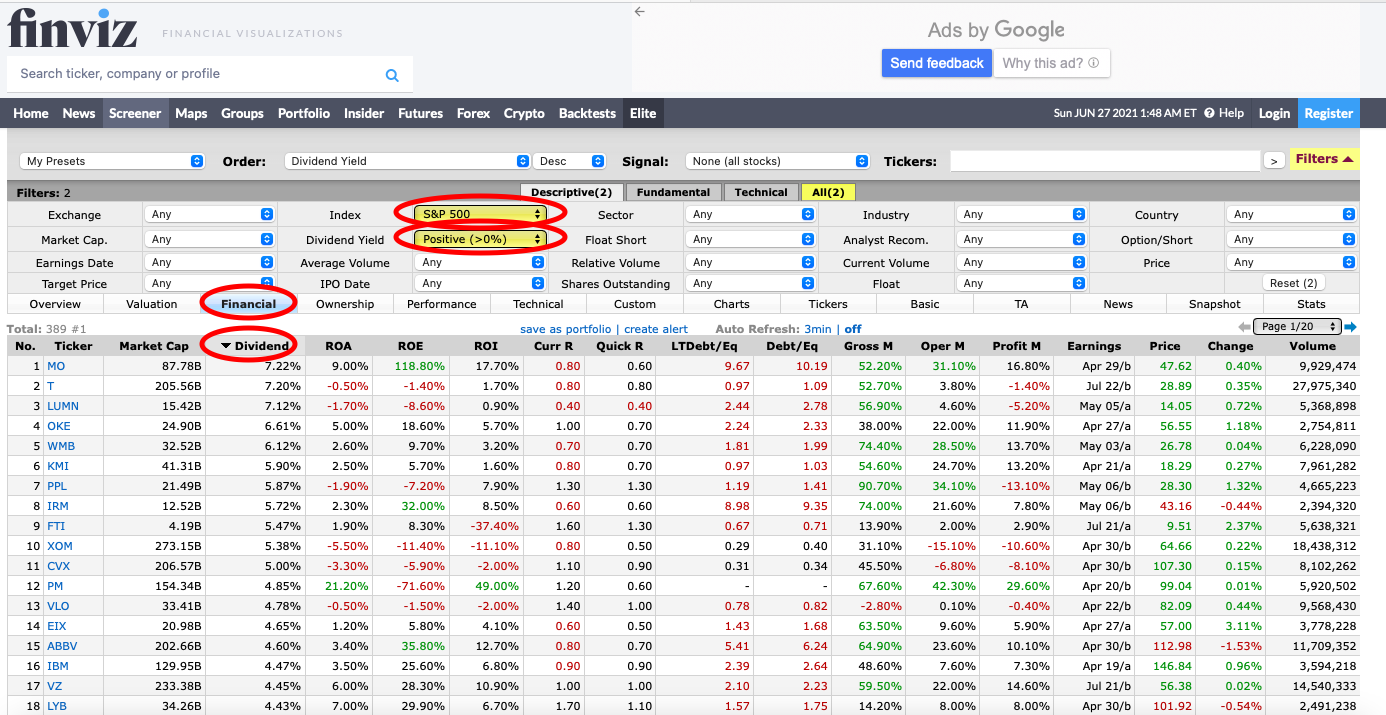Select the Performance view tab
Image resolution: width=1386 pixels, height=715 pixels.
coord(442,304)
